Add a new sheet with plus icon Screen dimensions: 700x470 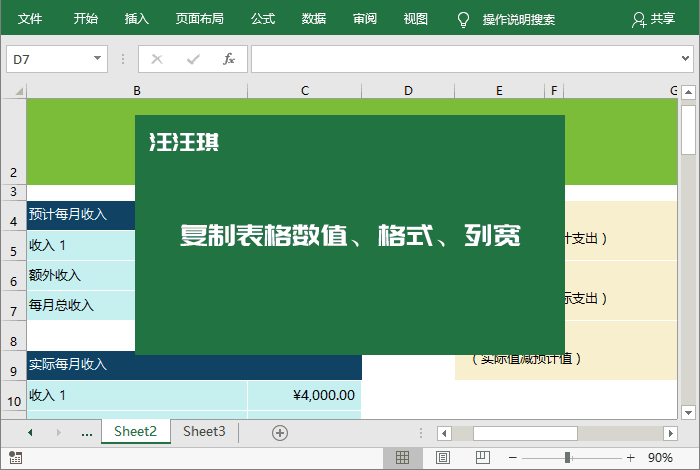(280, 433)
